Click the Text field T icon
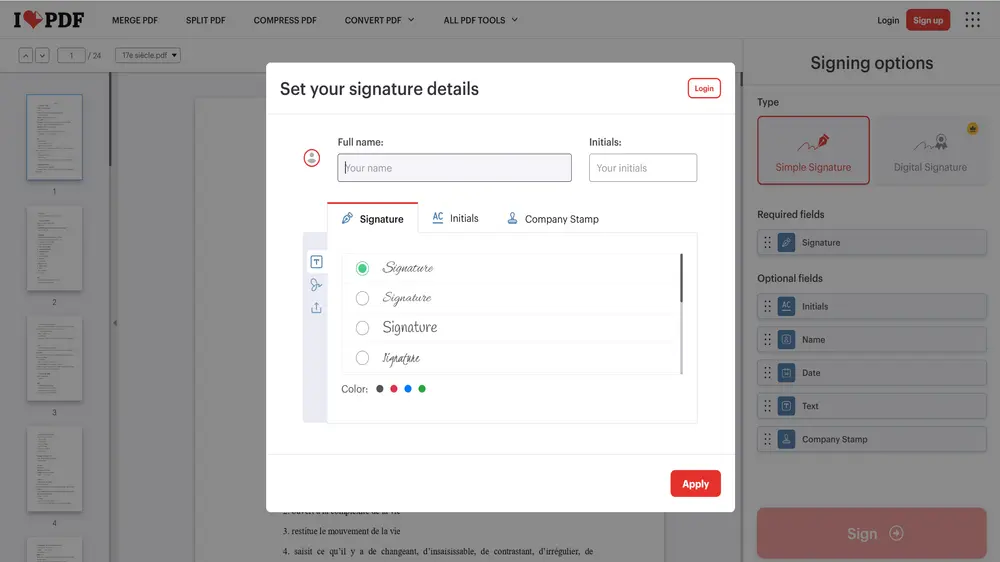 786,406
